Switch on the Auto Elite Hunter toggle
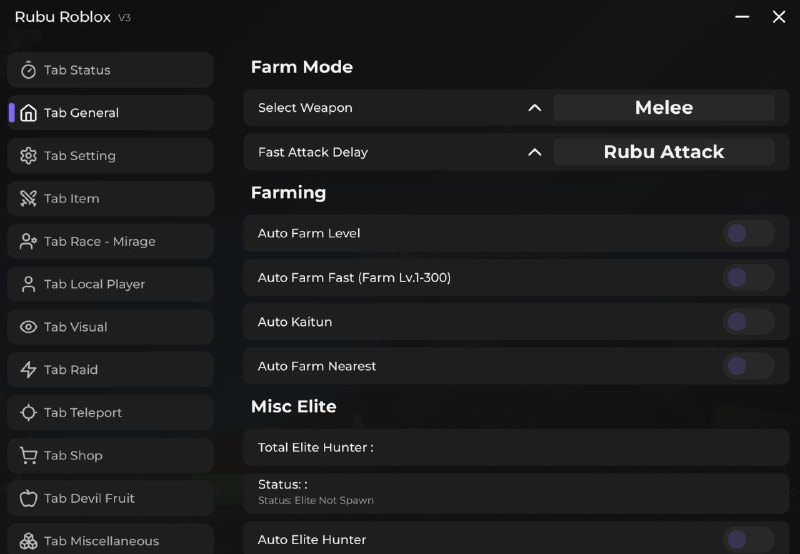The height and width of the screenshot is (554, 800). point(748,540)
